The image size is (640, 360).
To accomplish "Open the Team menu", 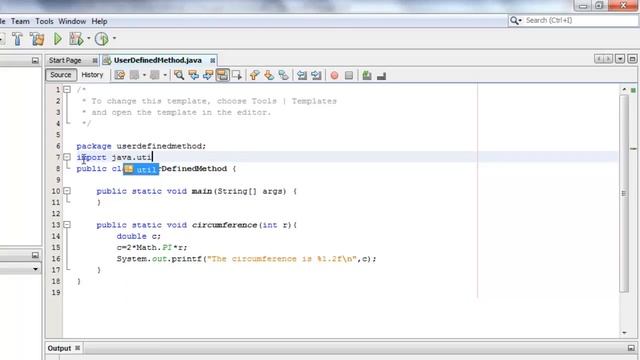I will pyautogui.click(x=20, y=21).
